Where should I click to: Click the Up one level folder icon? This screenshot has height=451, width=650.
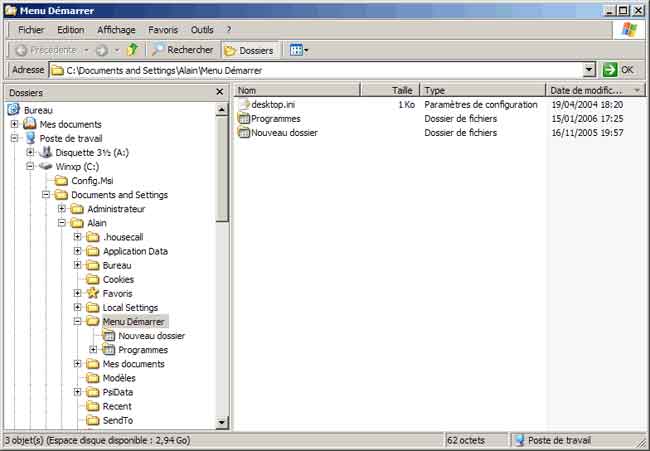(x=132, y=50)
